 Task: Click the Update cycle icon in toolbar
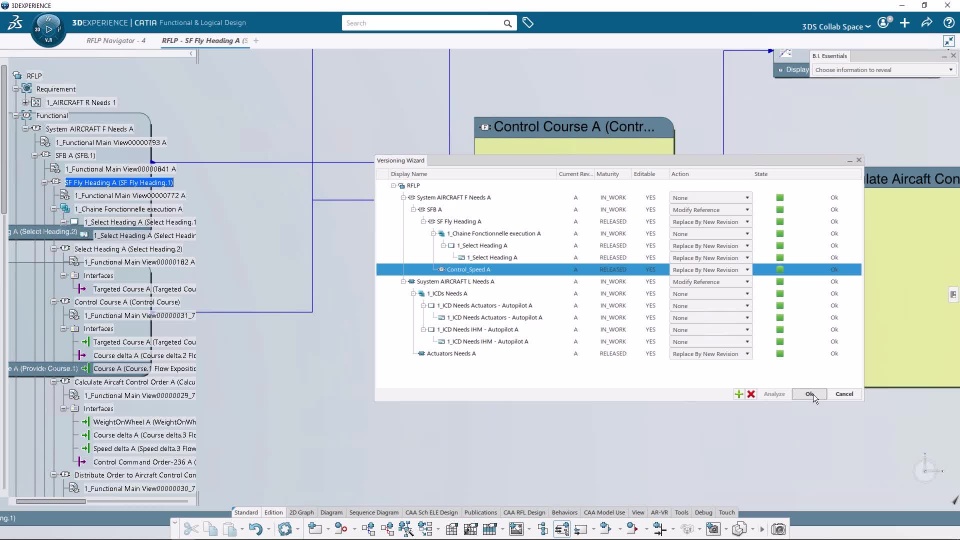[285, 528]
